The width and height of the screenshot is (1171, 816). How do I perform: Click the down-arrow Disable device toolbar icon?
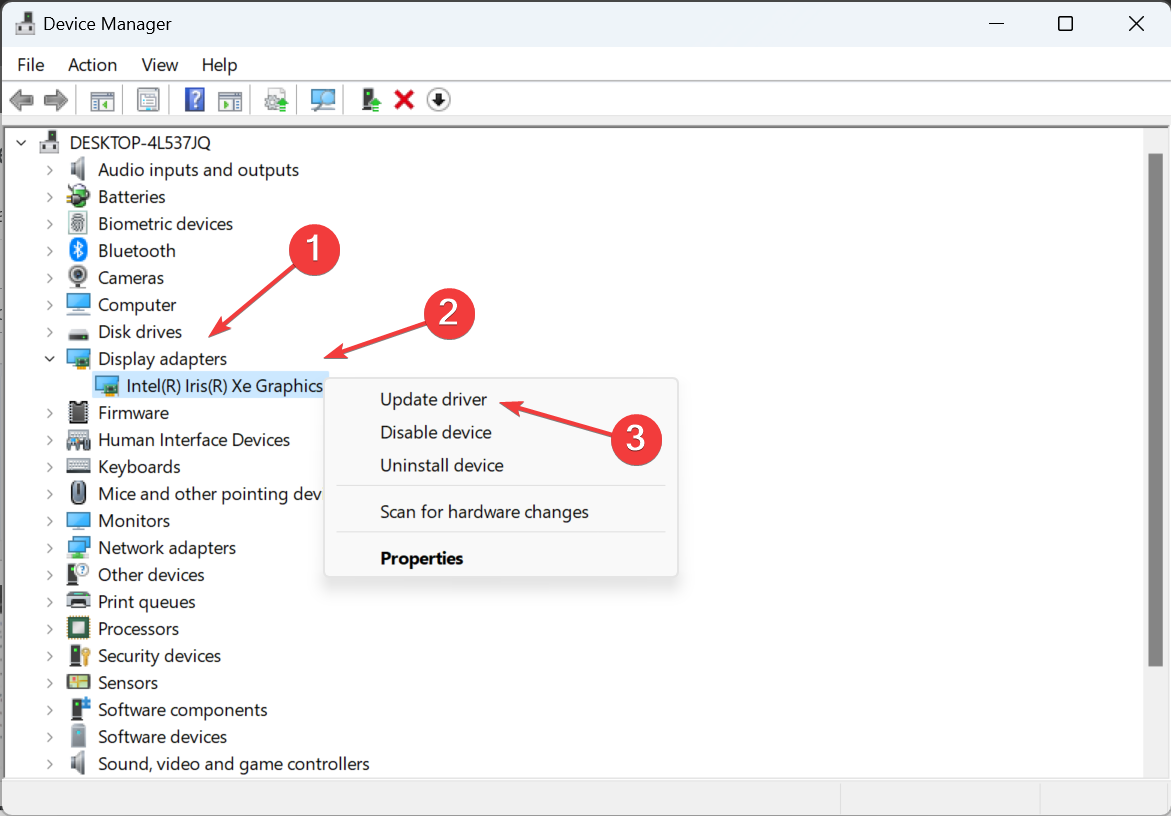click(438, 100)
